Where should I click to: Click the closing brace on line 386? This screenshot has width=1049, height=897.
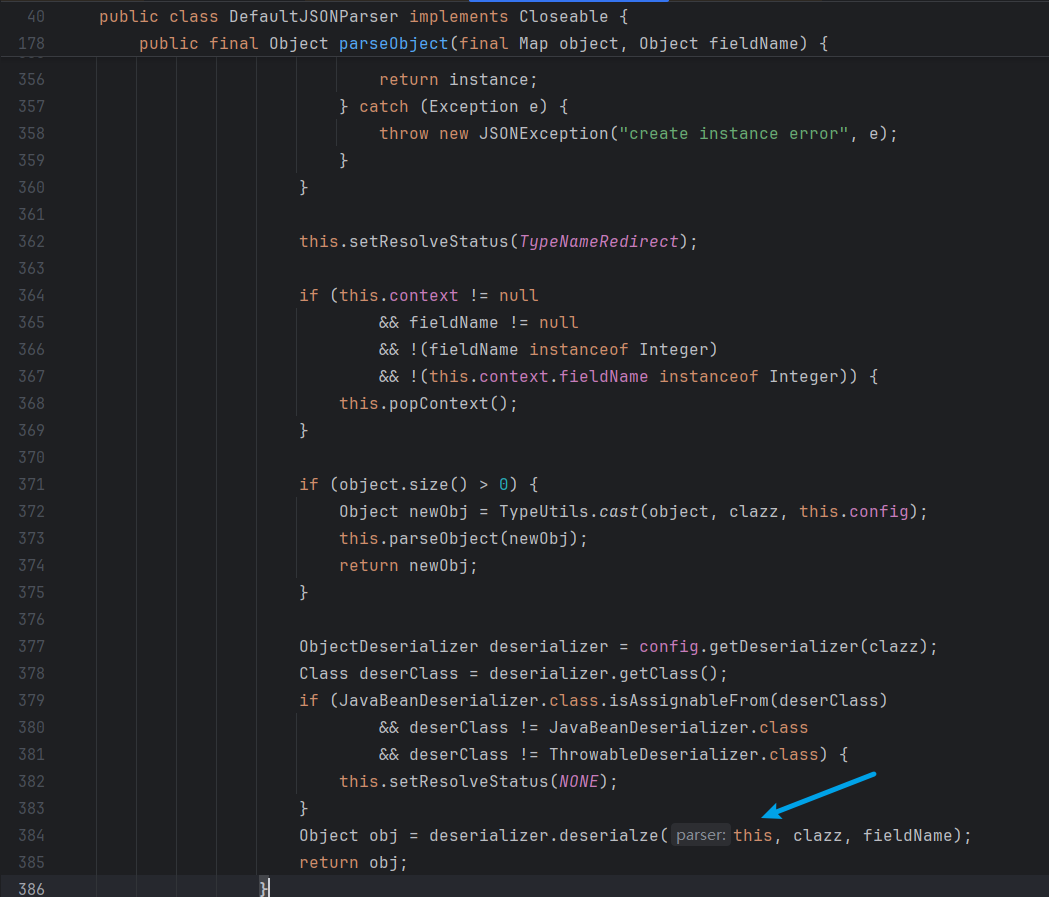(x=264, y=889)
